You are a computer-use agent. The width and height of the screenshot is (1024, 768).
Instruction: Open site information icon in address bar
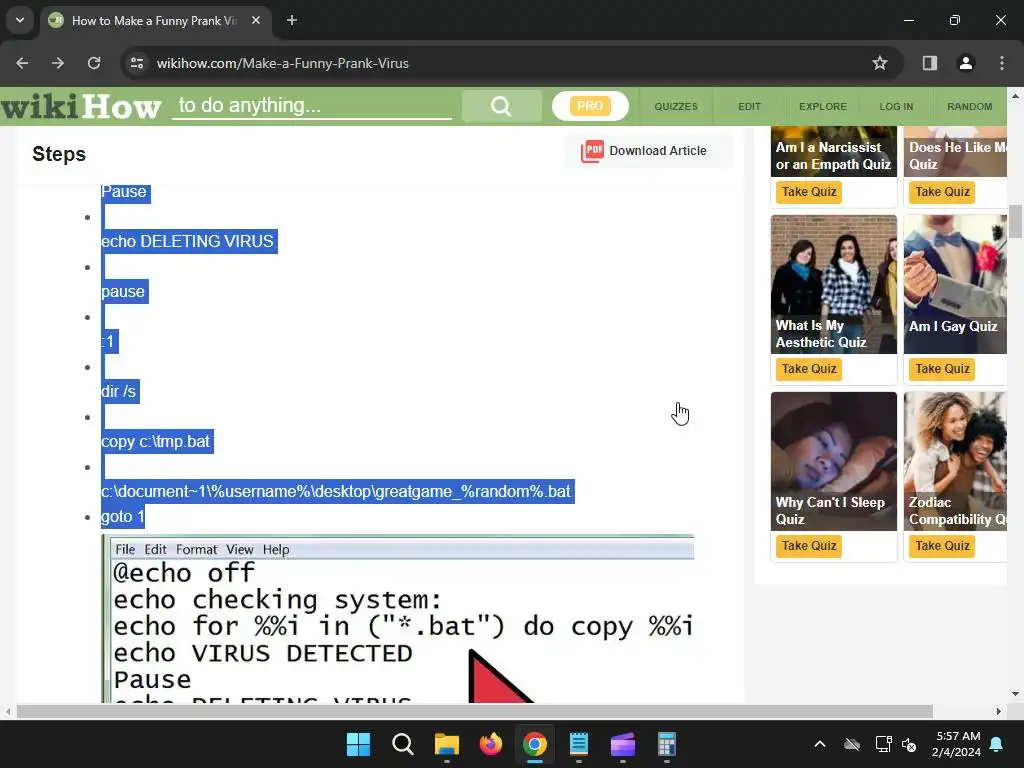(137, 63)
